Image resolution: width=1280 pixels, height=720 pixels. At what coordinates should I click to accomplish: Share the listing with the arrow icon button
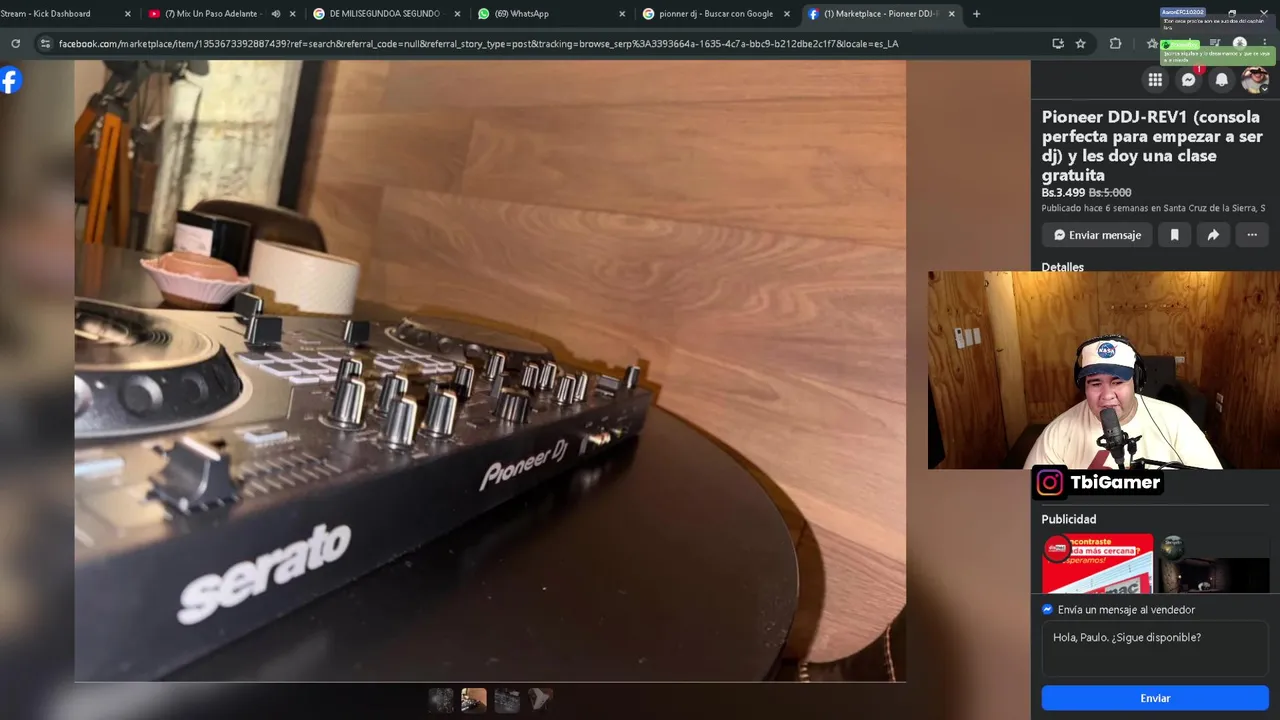[1213, 235]
